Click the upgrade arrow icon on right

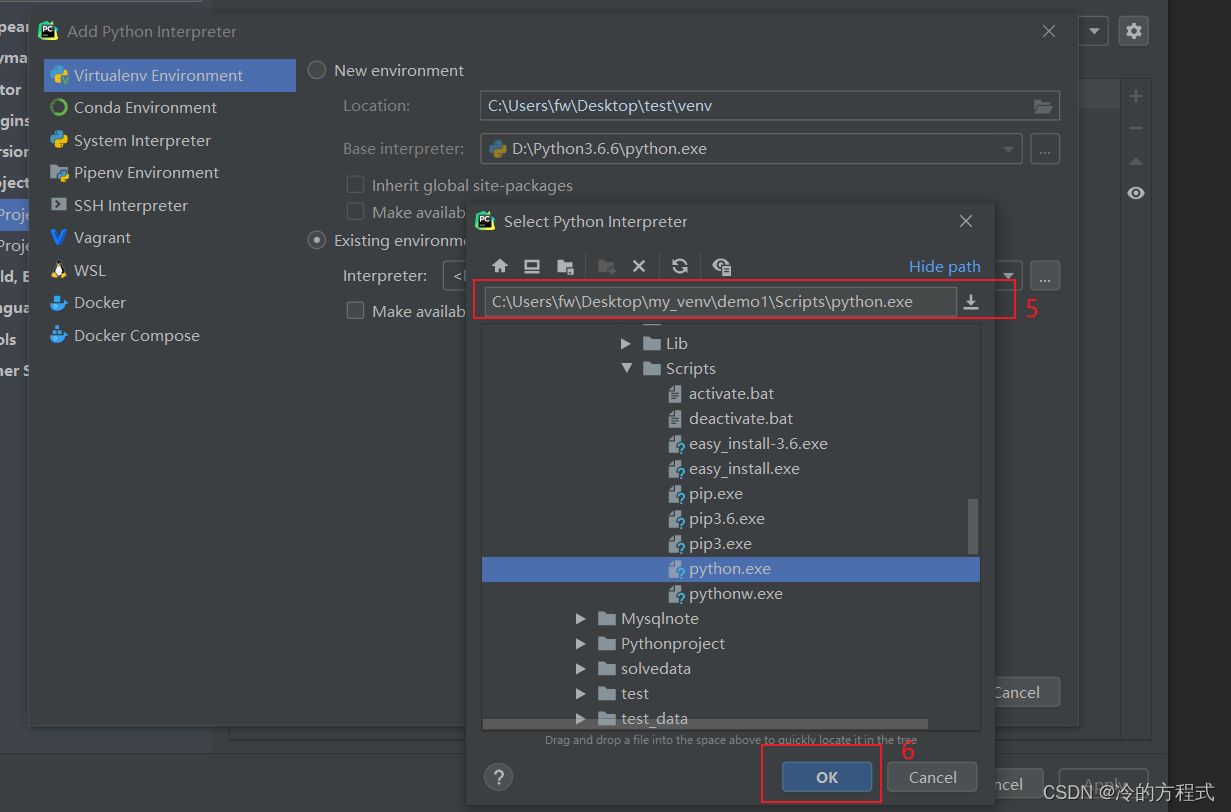click(x=1136, y=160)
